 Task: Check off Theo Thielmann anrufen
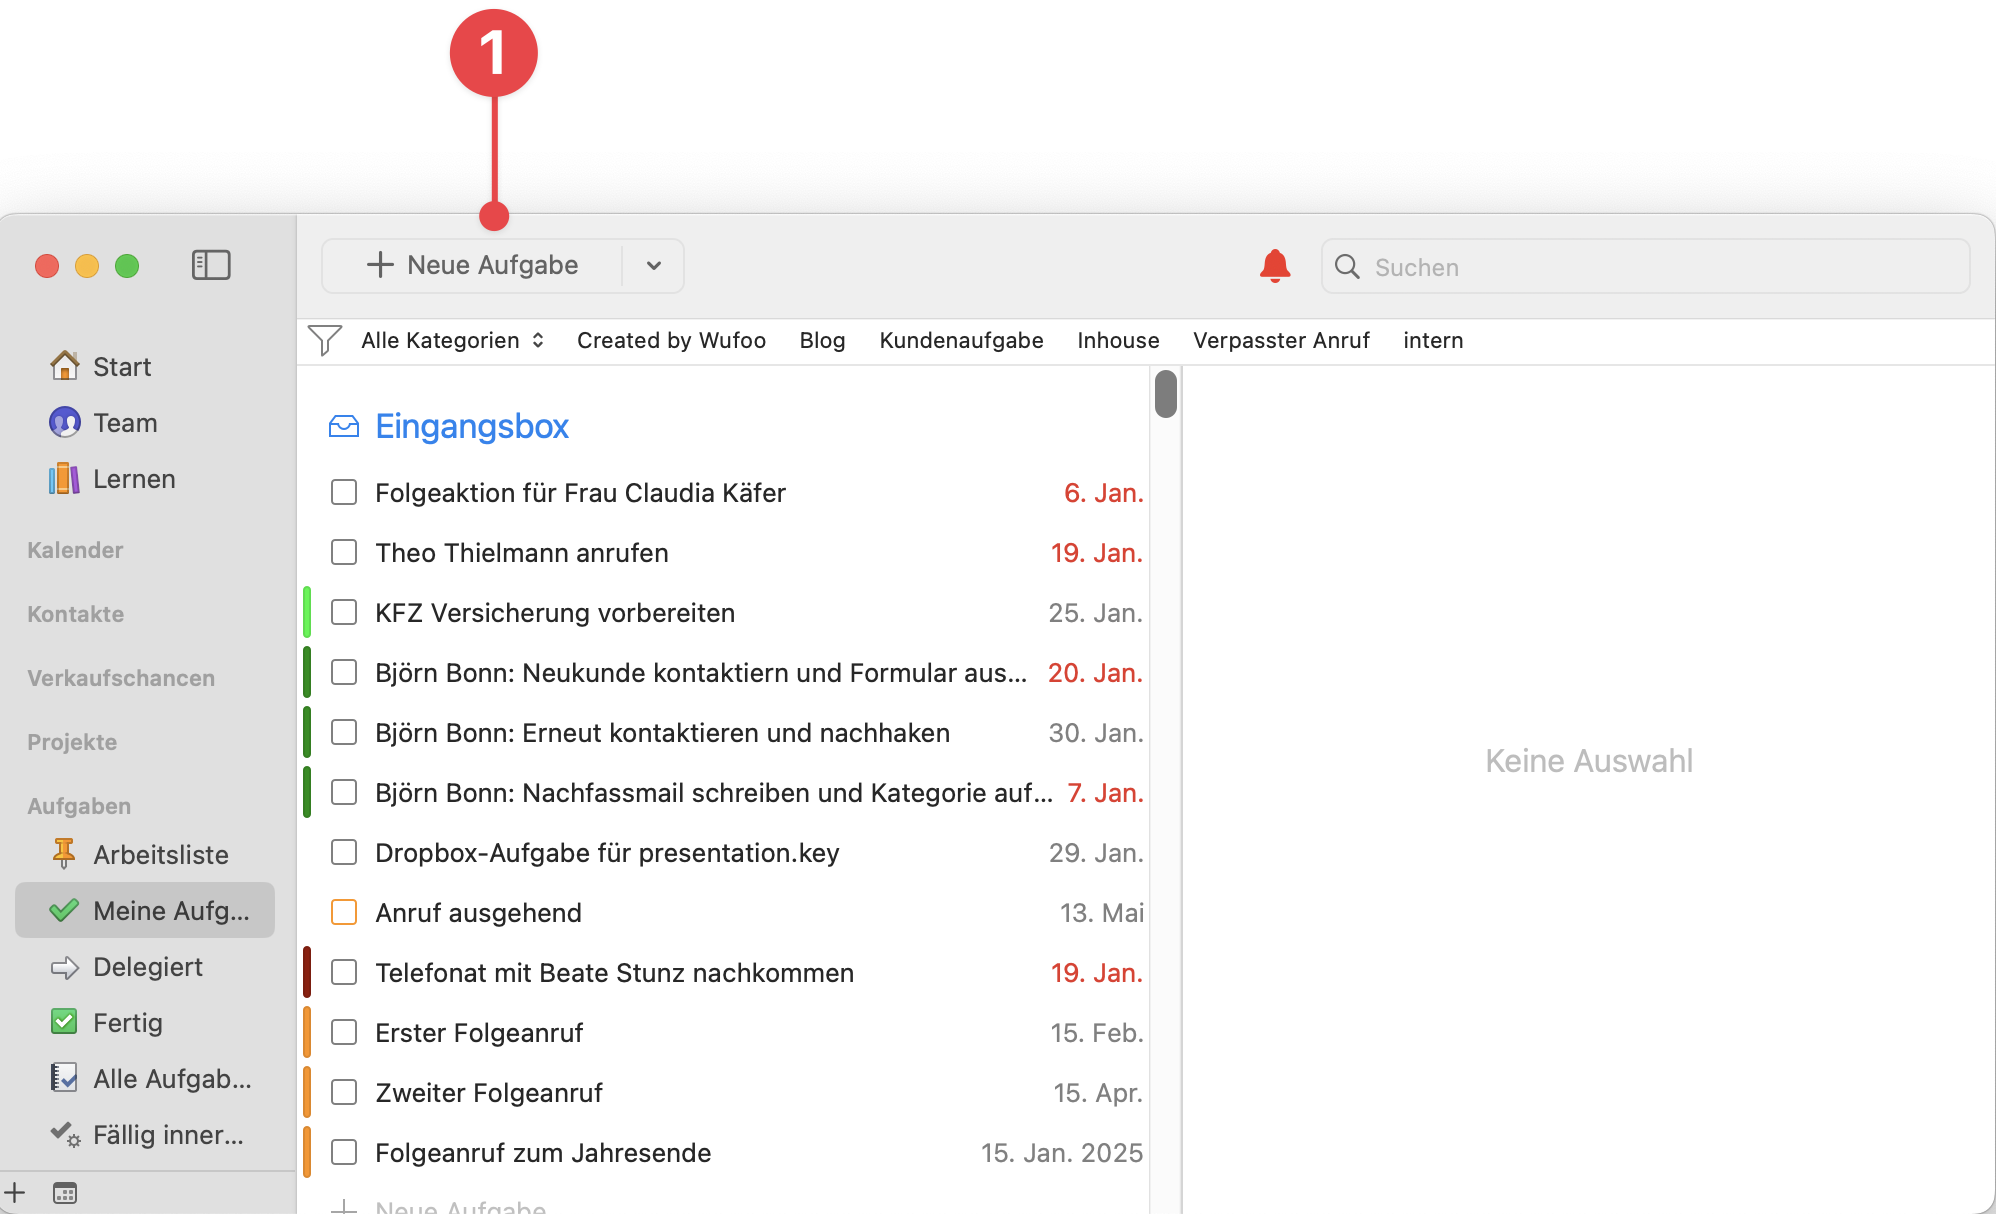tap(344, 552)
